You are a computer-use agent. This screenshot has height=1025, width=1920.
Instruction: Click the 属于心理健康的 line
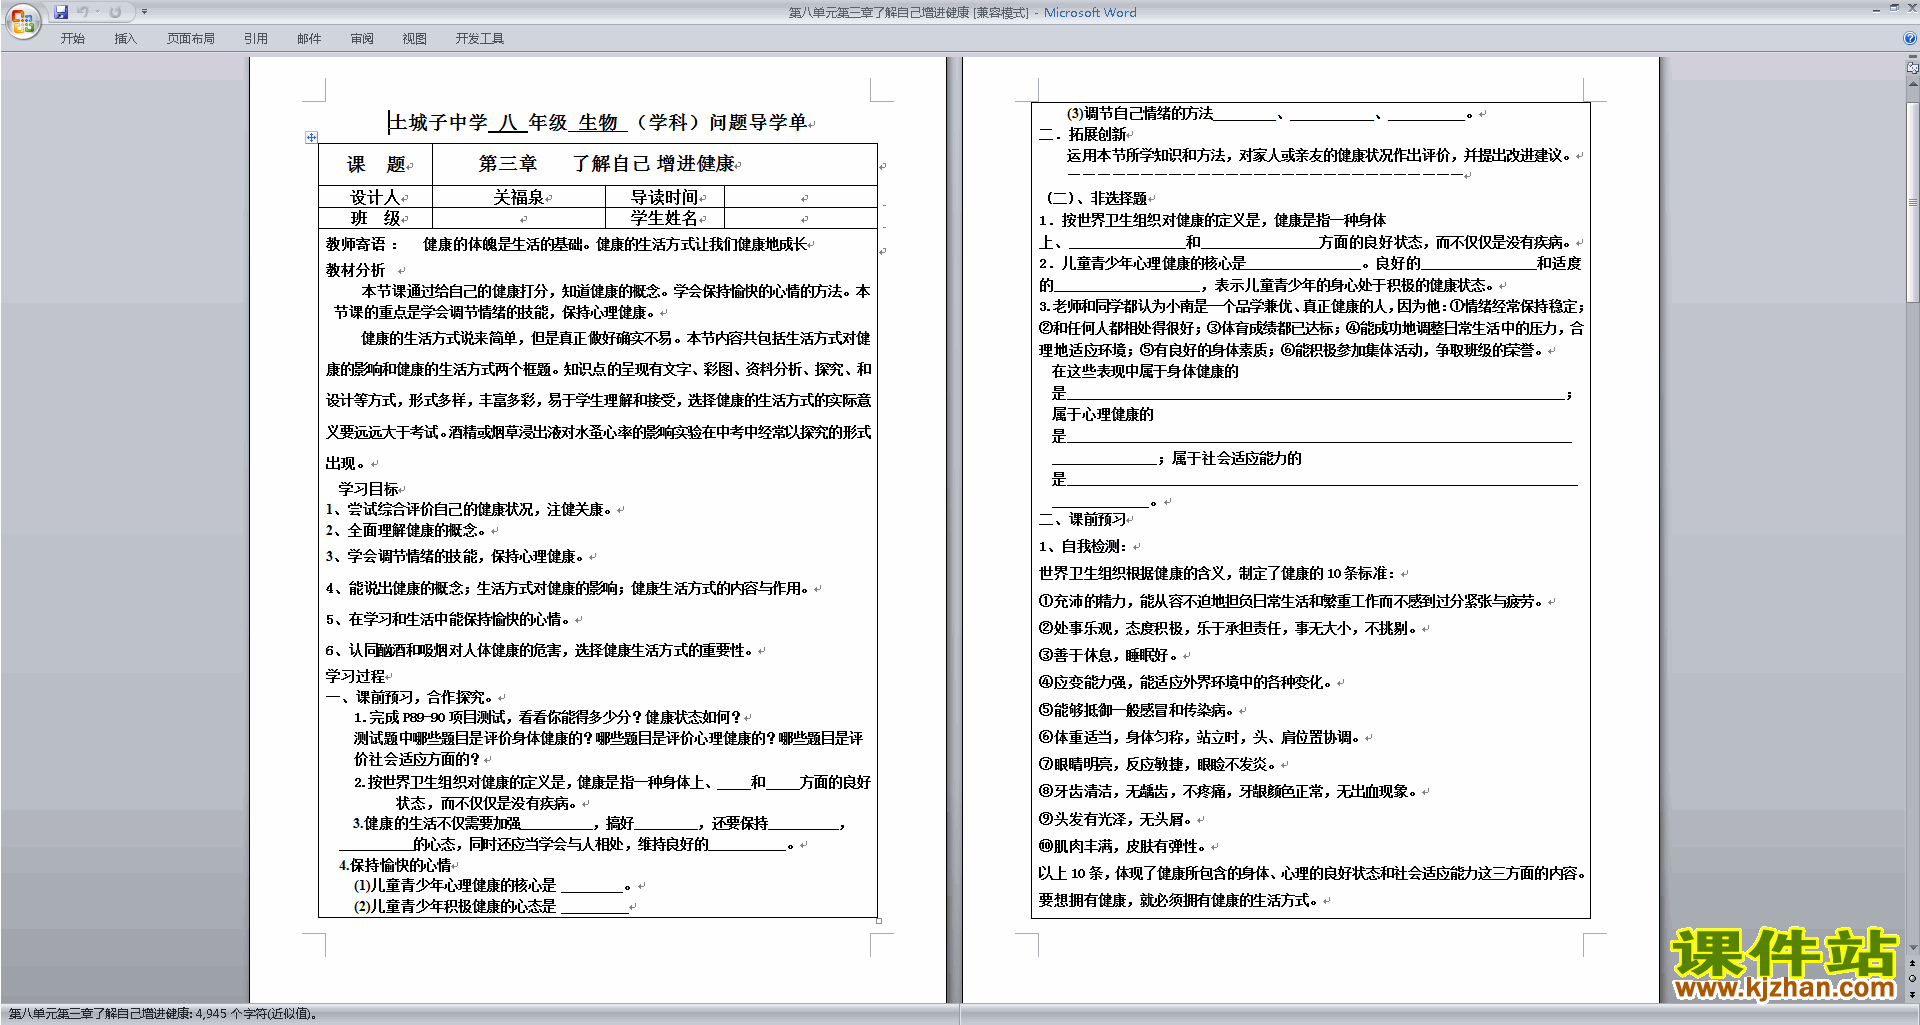click(x=1102, y=414)
